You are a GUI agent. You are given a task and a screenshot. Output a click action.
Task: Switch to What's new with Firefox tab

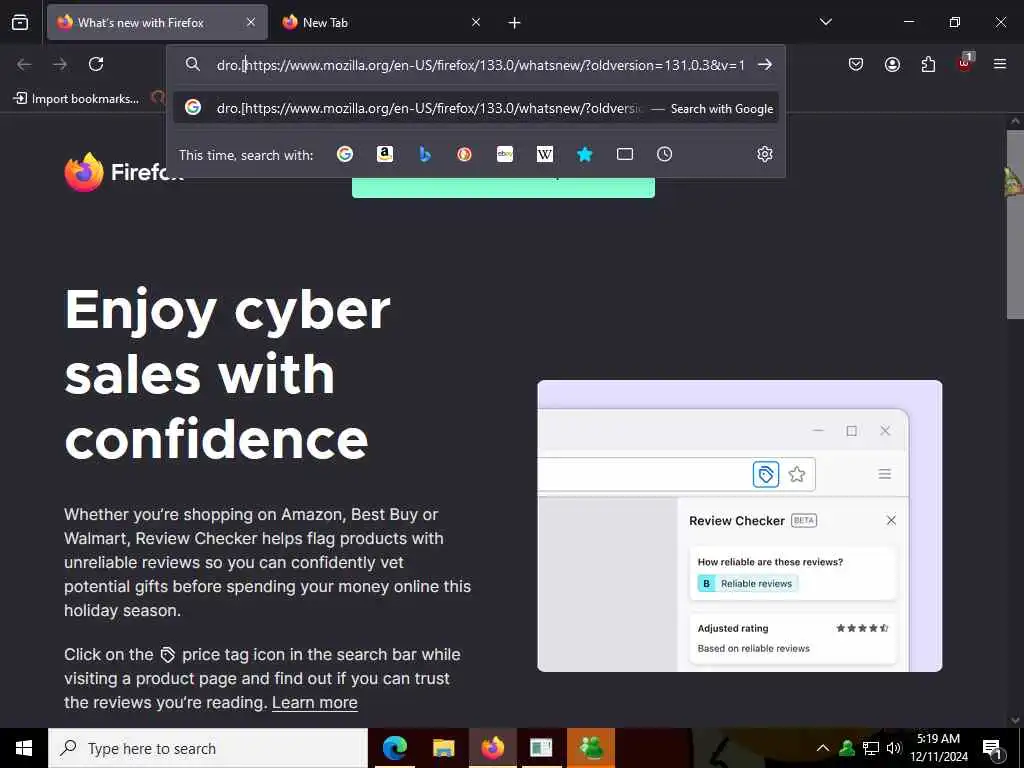[157, 22]
